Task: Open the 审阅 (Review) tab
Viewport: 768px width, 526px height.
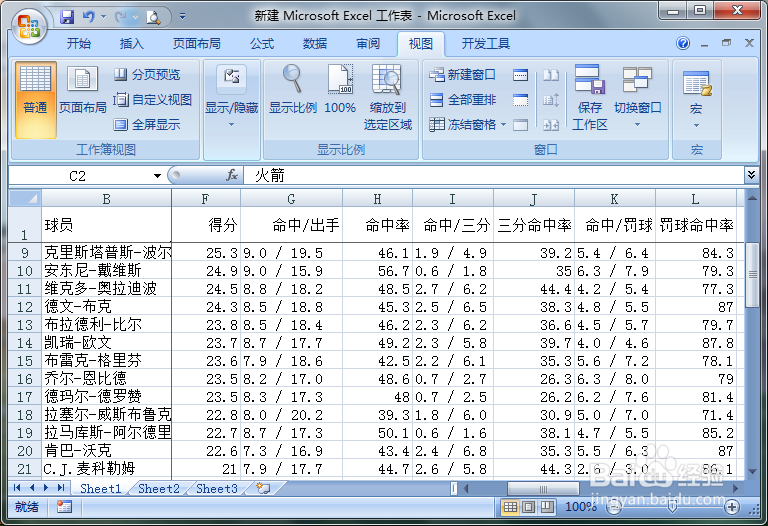Action: coord(368,44)
